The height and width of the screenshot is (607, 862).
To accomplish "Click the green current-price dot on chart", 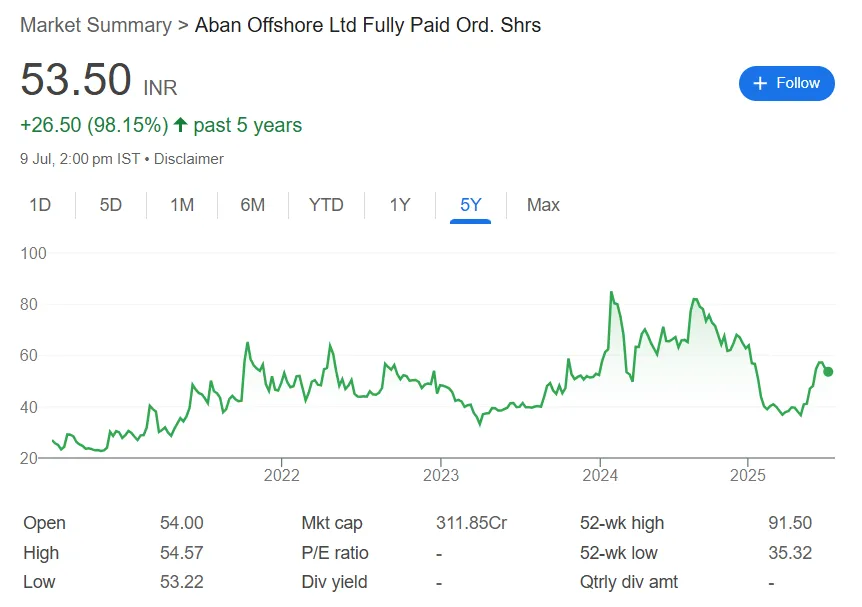I will coord(828,372).
